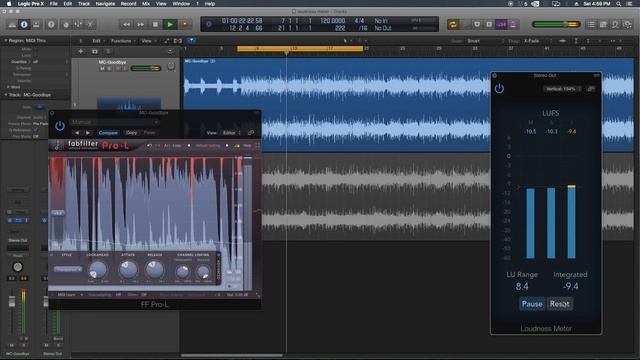Viewport: 640px width, 360px height.
Task: Click the Pro-L Attack knob
Action: point(128,269)
